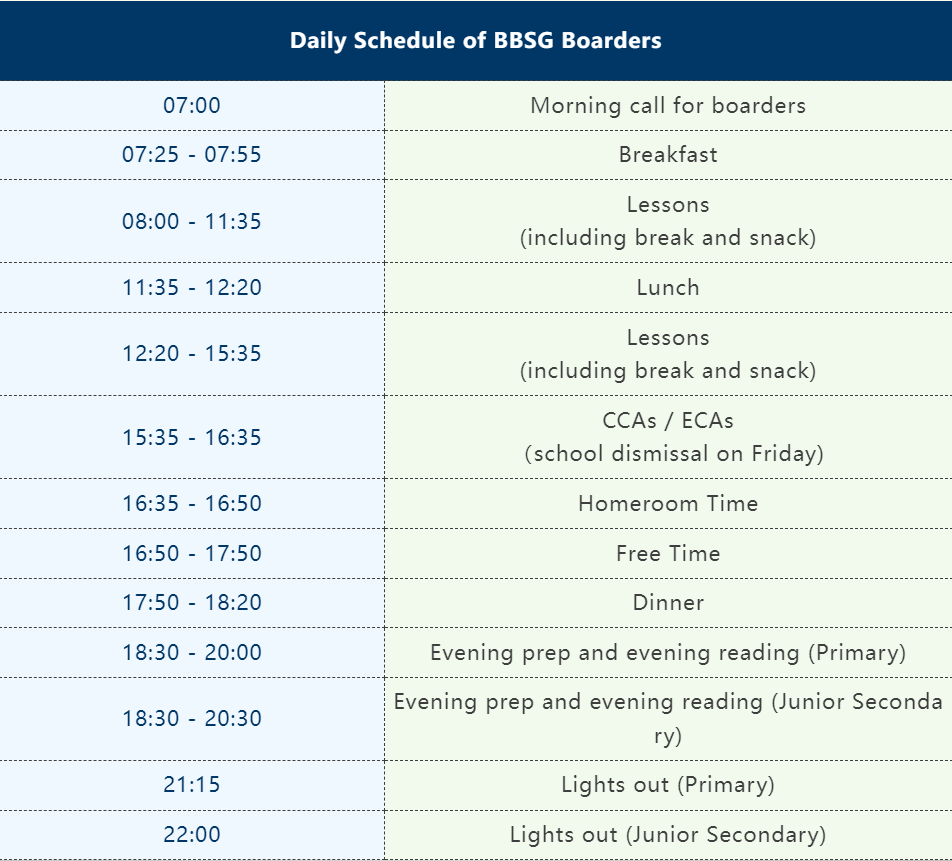
Task: Click the Lights out (Primary) cell
Action: click(668, 785)
